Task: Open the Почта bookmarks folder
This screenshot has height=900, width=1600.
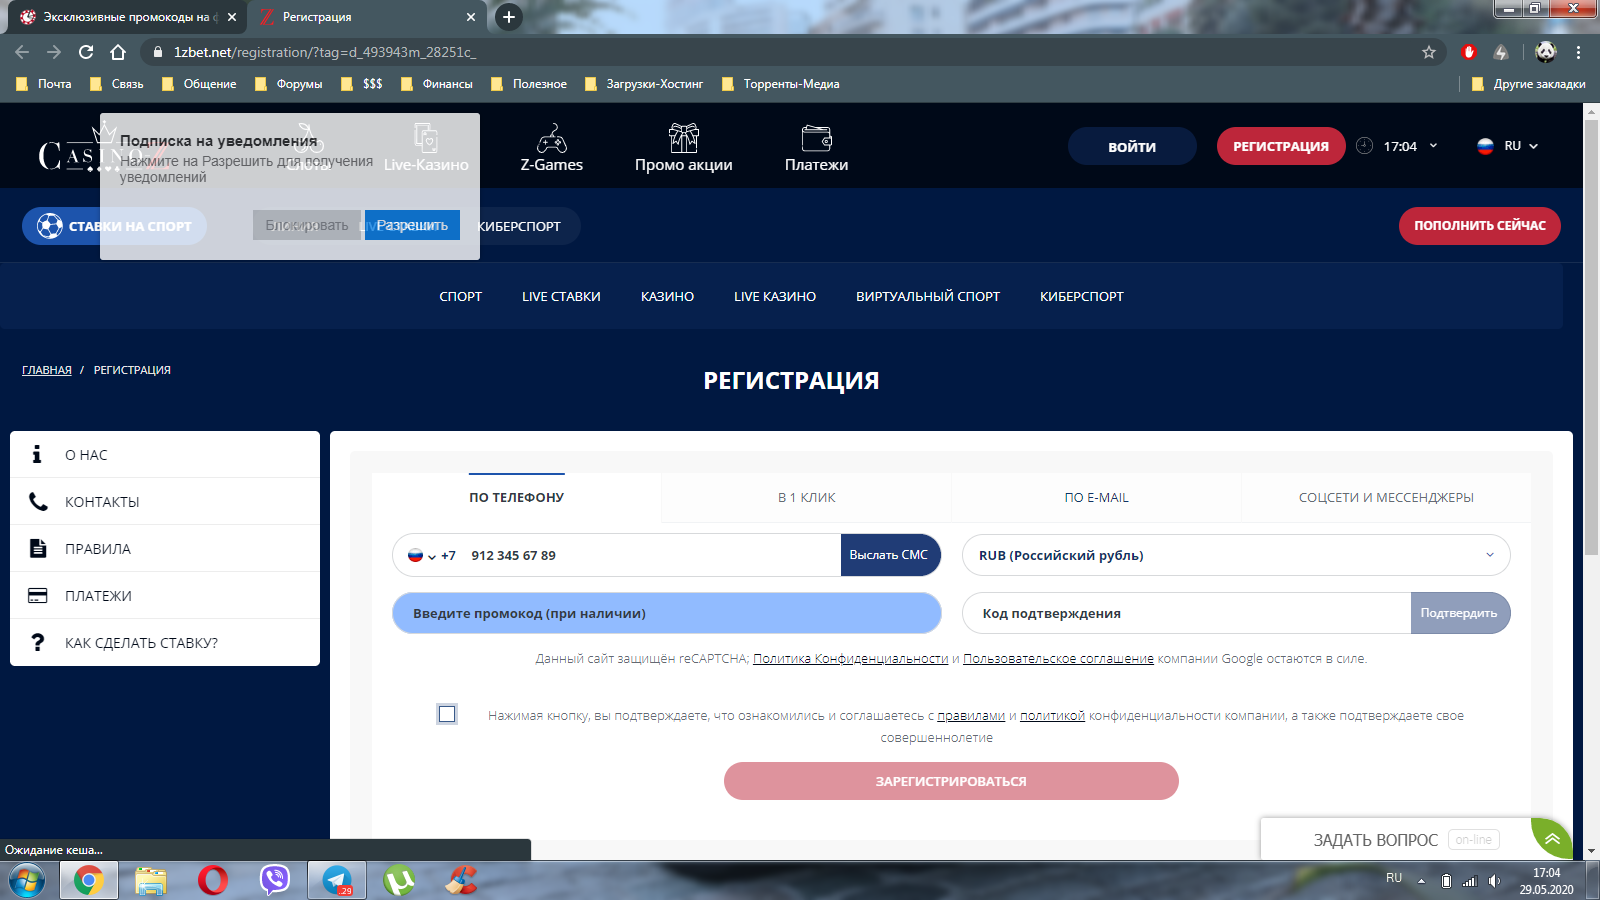Action: coord(44,84)
